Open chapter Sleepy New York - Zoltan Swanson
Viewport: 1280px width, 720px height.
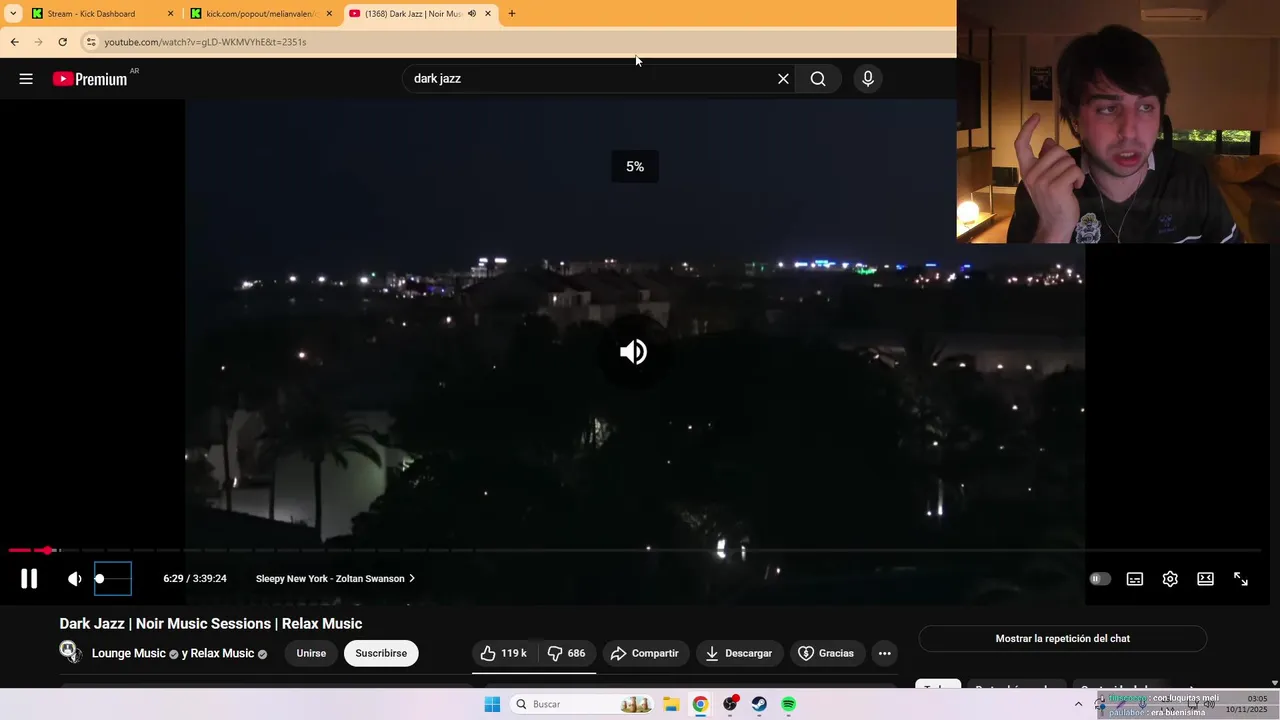click(335, 578)
